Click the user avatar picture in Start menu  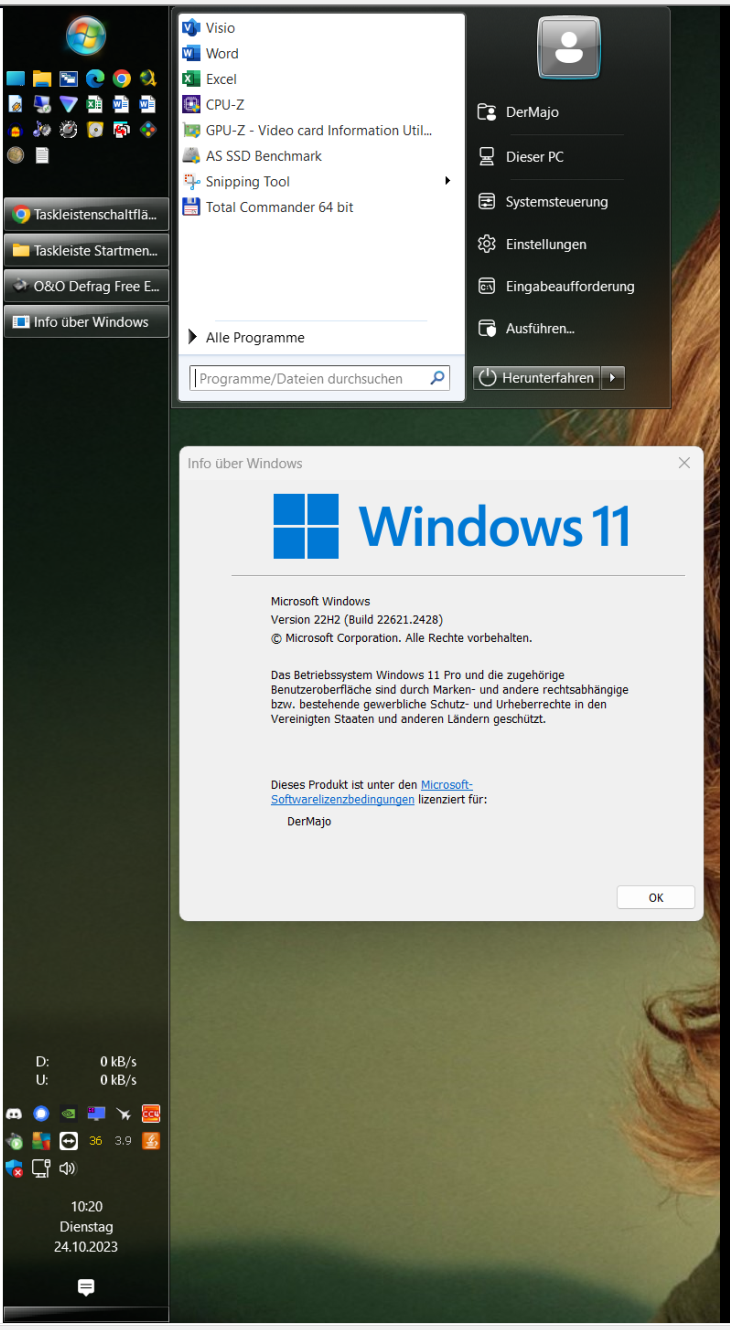tap(569, 47)
